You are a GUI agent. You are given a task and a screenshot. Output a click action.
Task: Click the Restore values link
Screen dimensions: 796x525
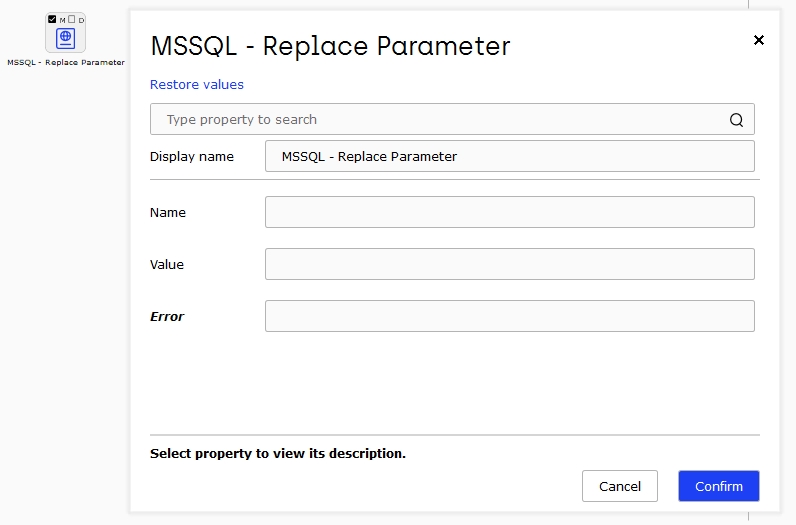pyautogui.click(x=196, y=84)
